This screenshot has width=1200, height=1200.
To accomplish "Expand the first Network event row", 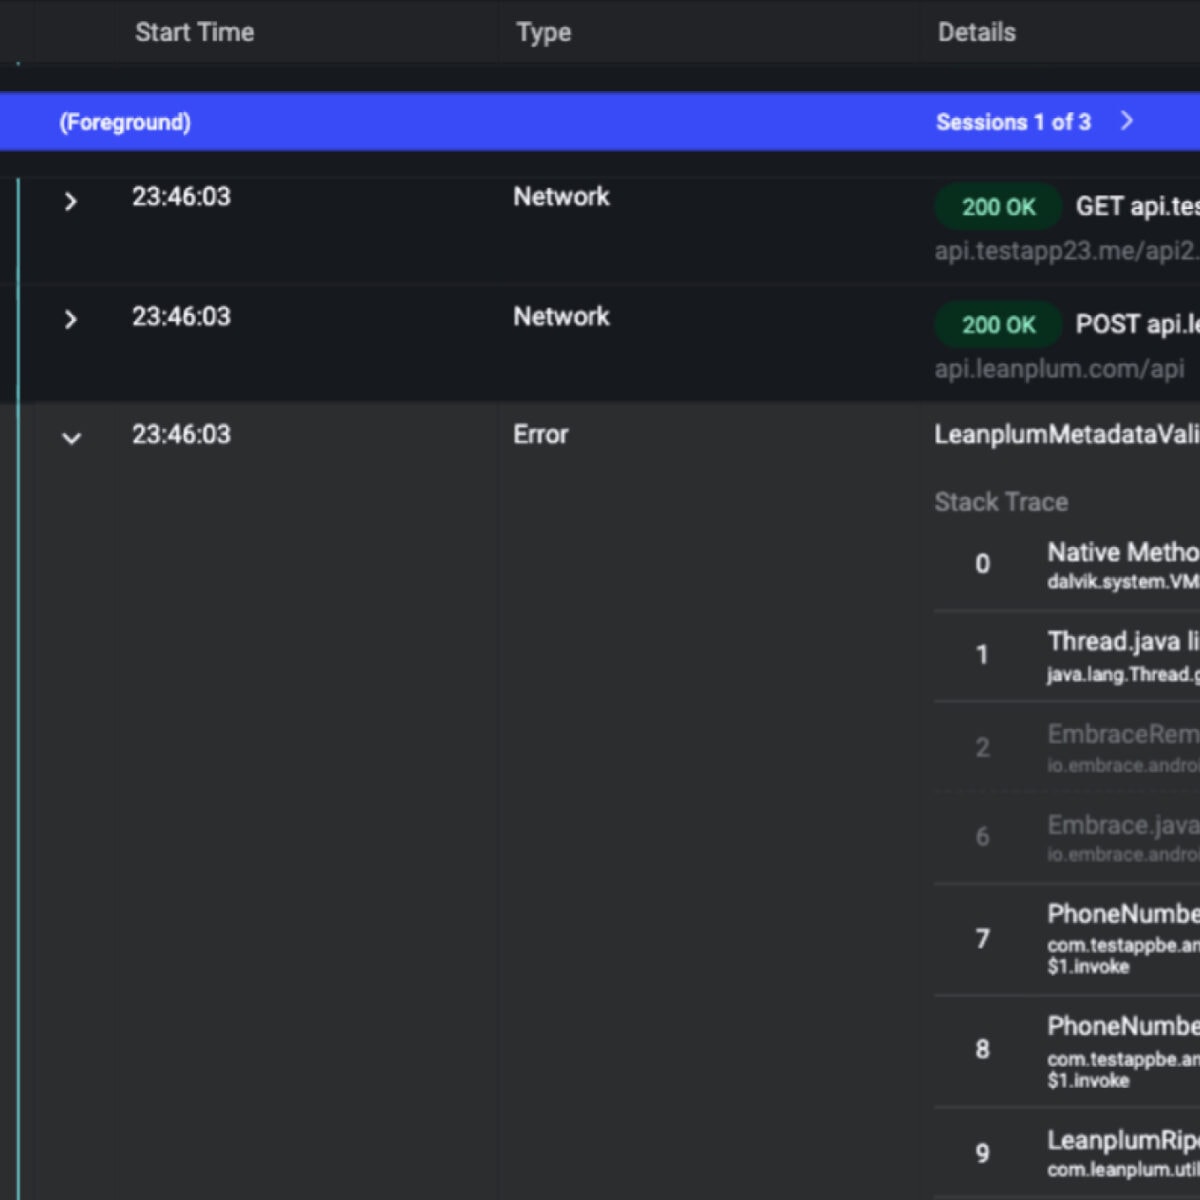I will [x=70, y=201].
